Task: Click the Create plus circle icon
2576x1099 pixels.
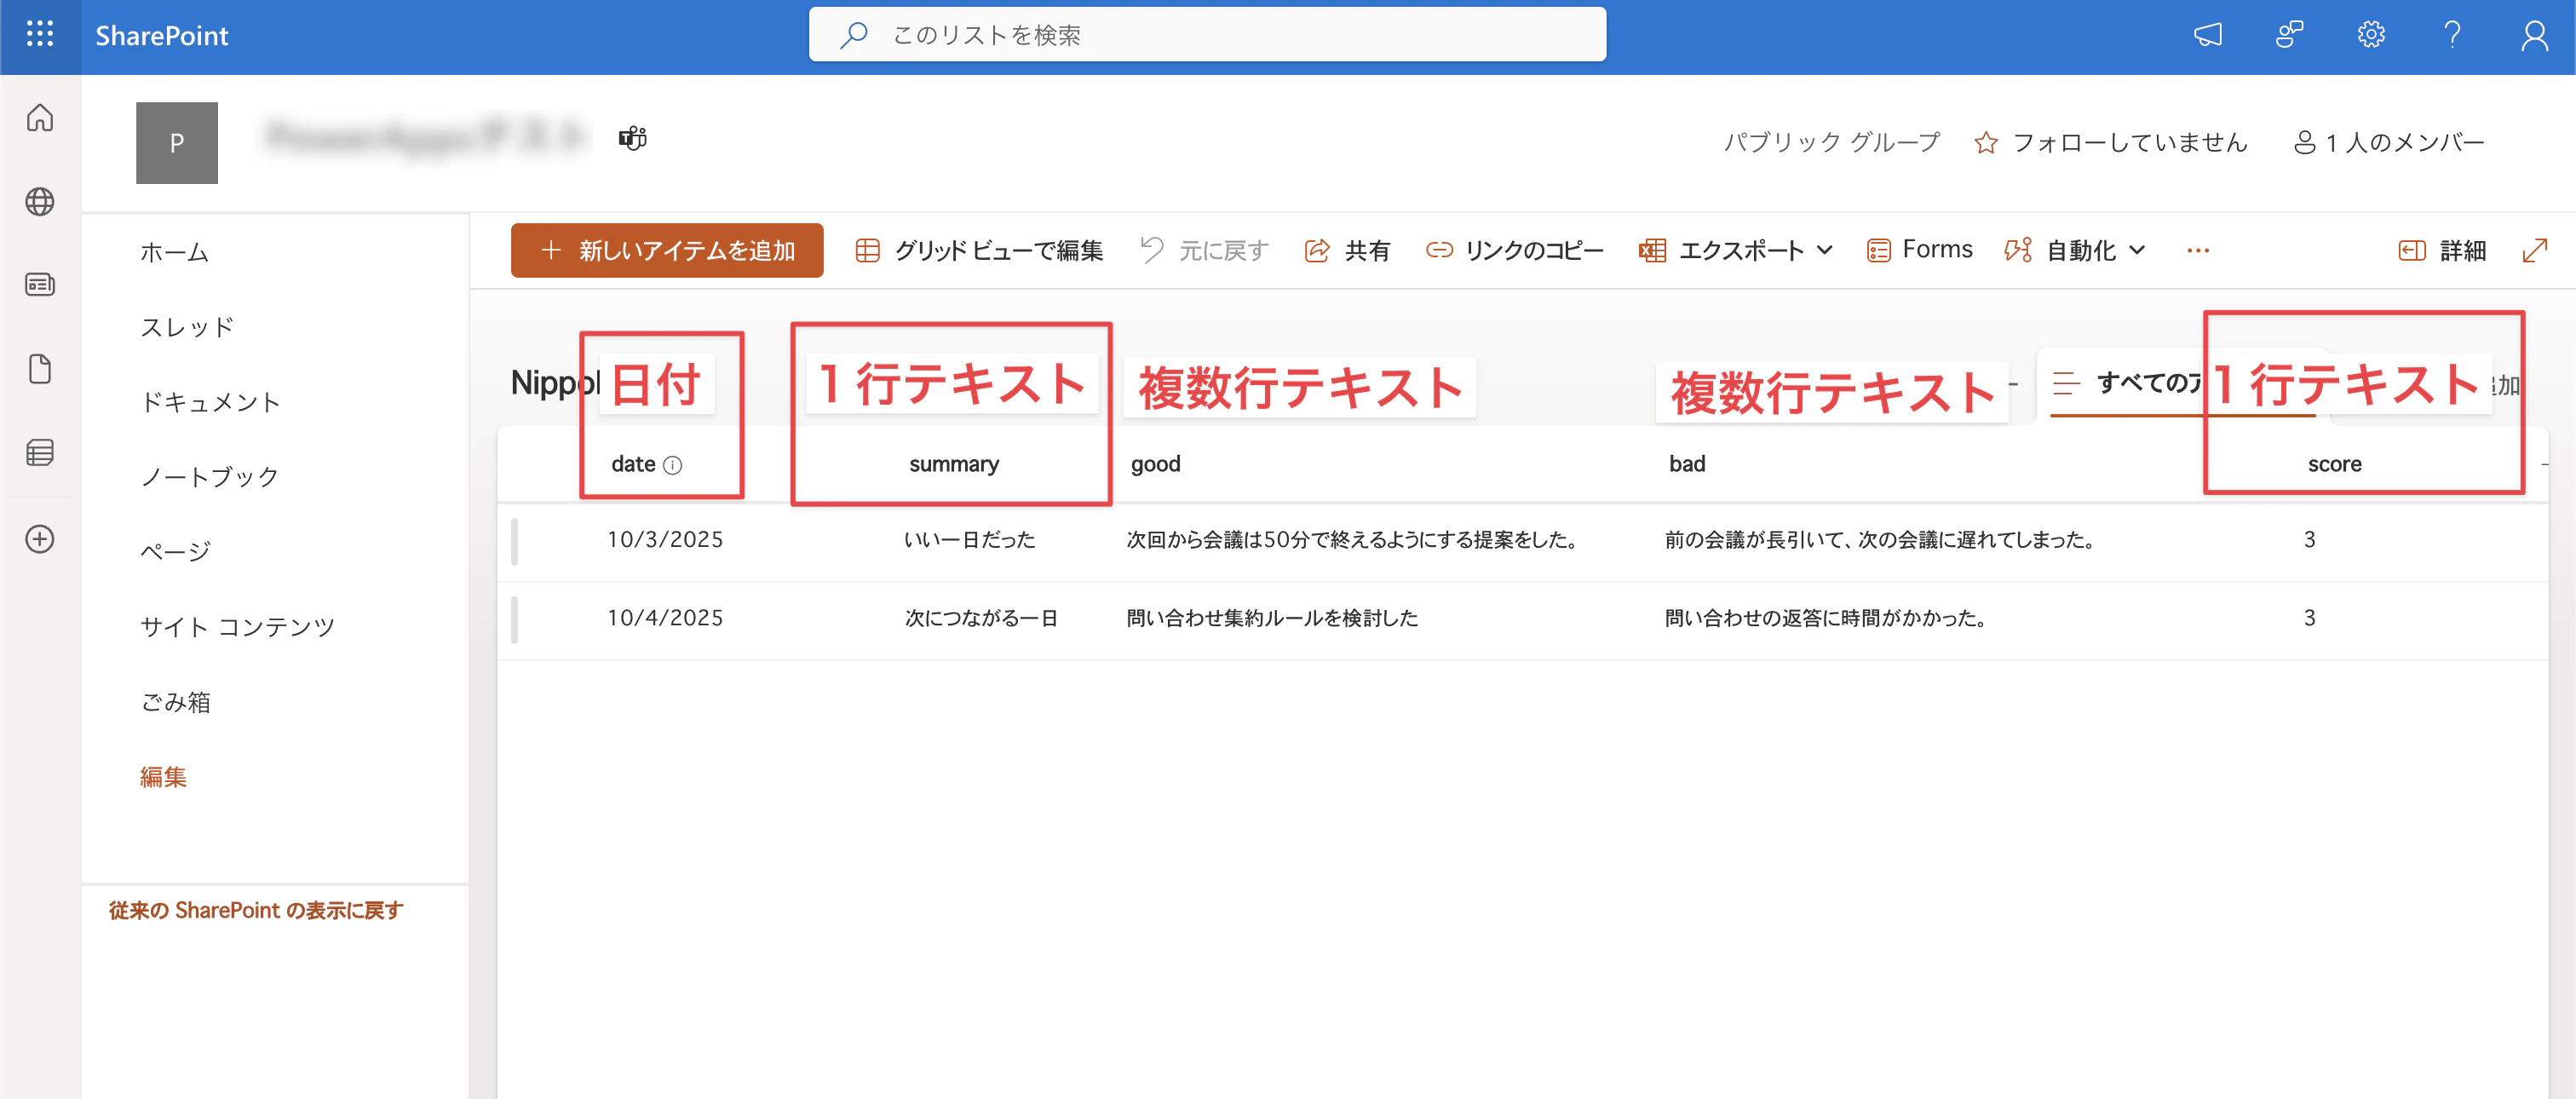Action: tap(40, 539)
